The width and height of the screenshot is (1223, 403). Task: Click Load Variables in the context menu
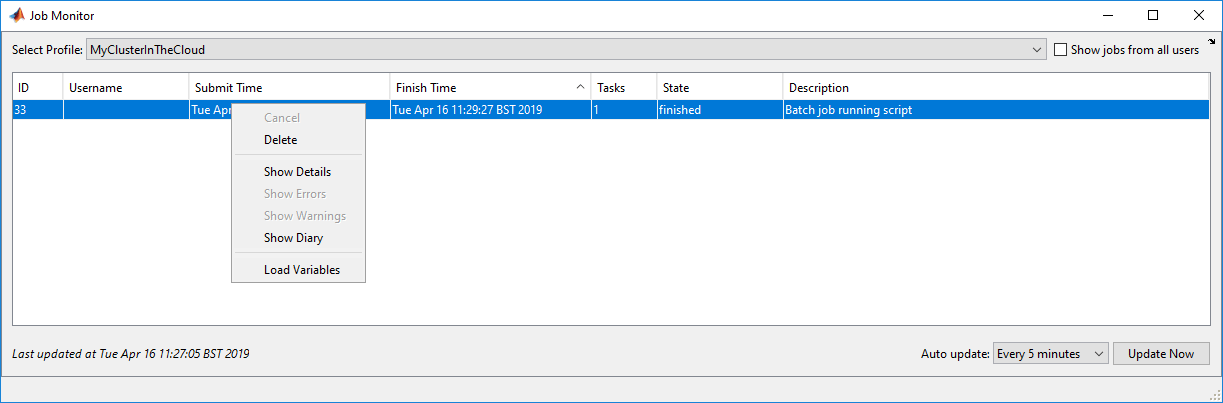click(x=302, y=270)
